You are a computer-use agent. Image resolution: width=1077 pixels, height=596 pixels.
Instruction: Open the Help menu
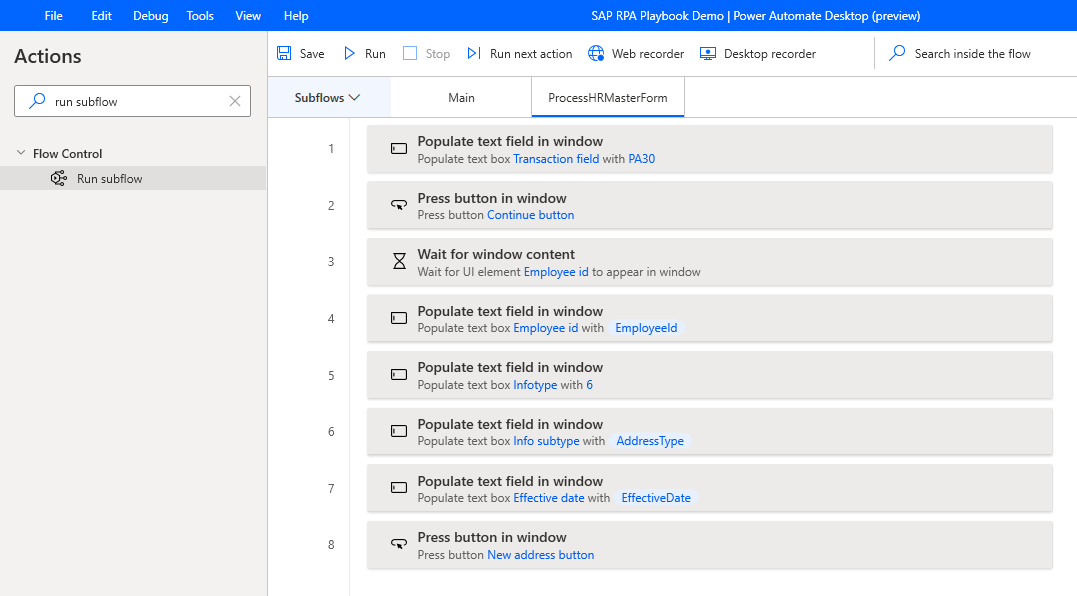click(x=296, y=15)
